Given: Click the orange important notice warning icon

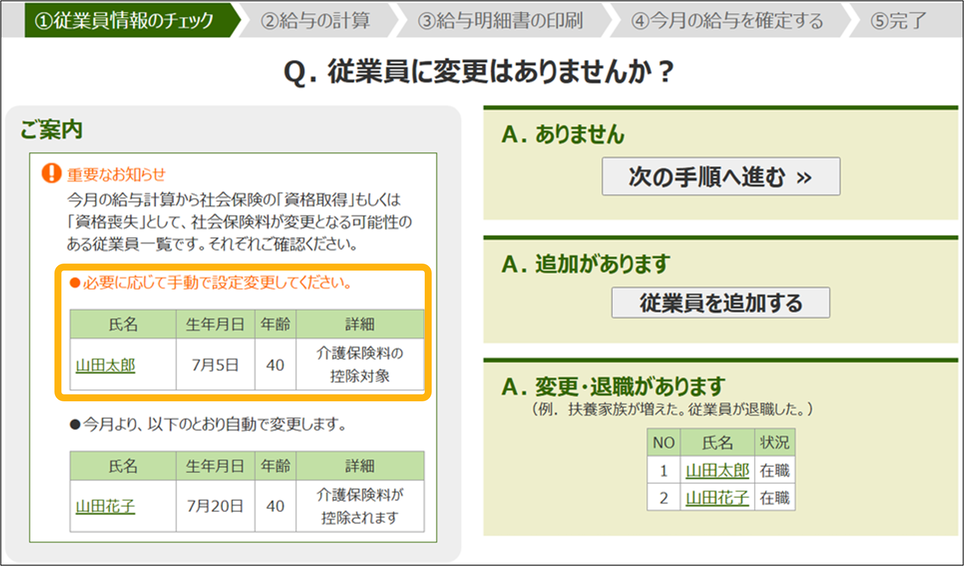Looking at the screenshot, I should coord(51,173).
